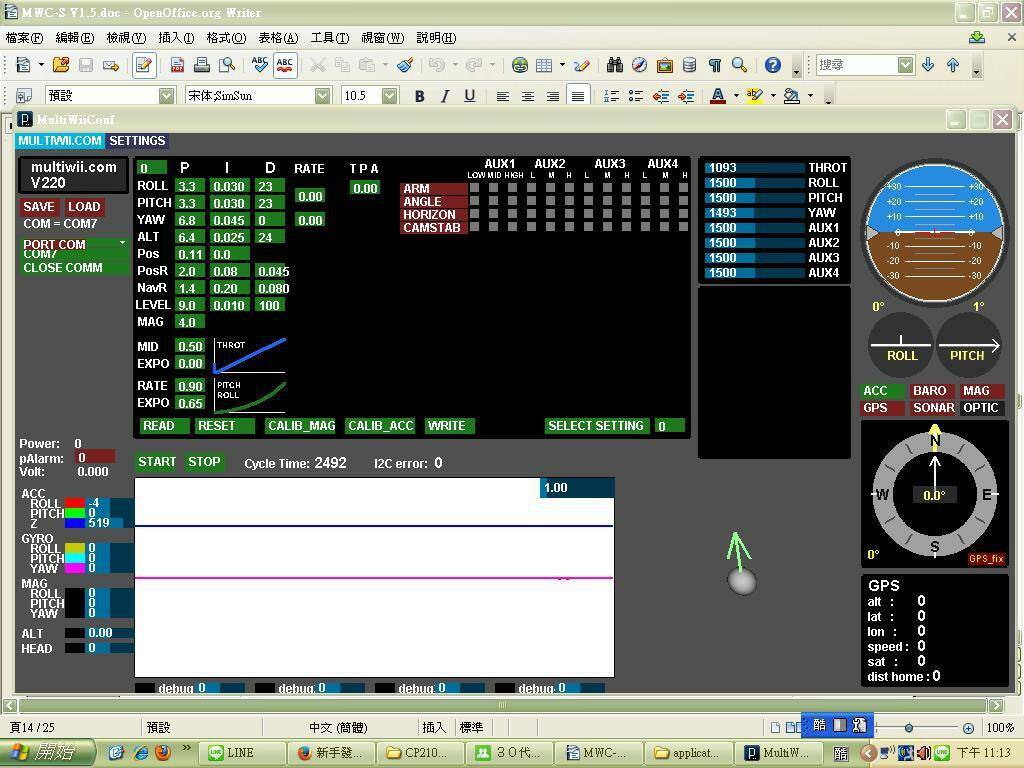Tick the CAMSTAB AUX4 H checkbox
1024x768 pixels.
tap(684, 227)
